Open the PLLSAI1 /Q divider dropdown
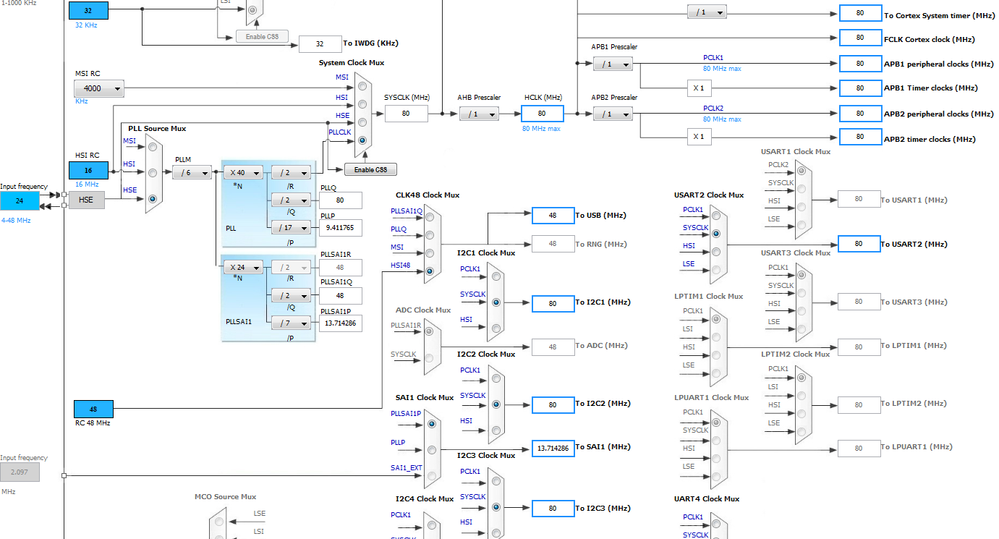 [x=291, y=296]
